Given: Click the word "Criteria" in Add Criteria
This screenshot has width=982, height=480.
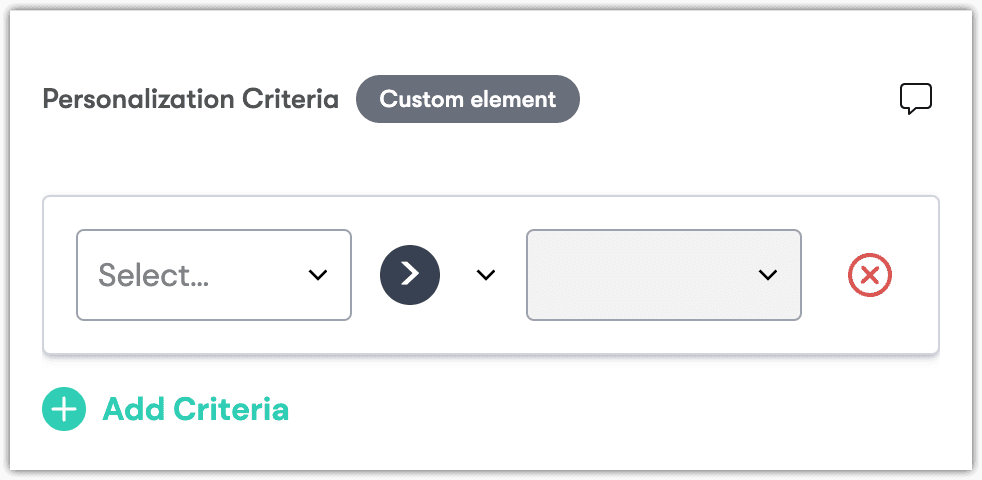Looking at the screenshot, I should [x=231, y=409].
